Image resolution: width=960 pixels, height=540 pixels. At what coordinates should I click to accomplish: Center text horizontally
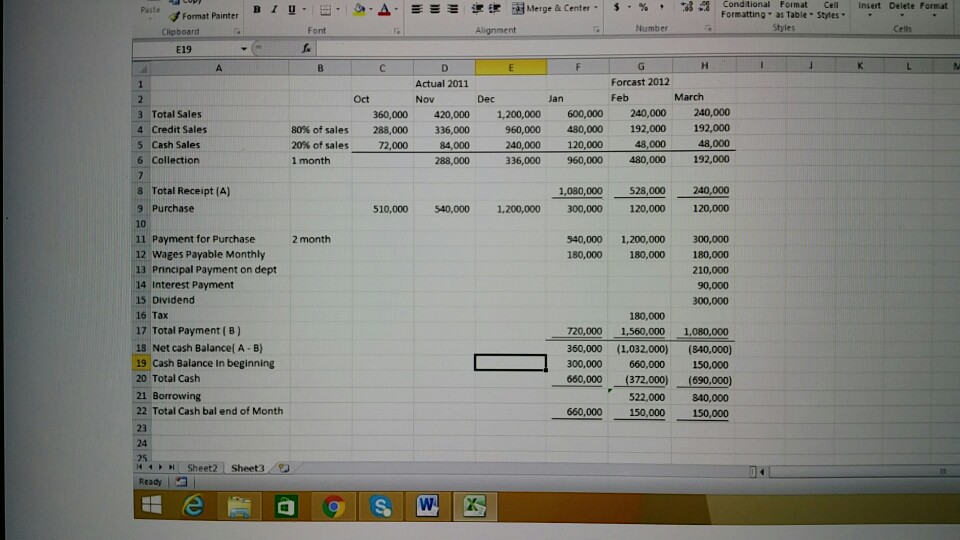435,9
